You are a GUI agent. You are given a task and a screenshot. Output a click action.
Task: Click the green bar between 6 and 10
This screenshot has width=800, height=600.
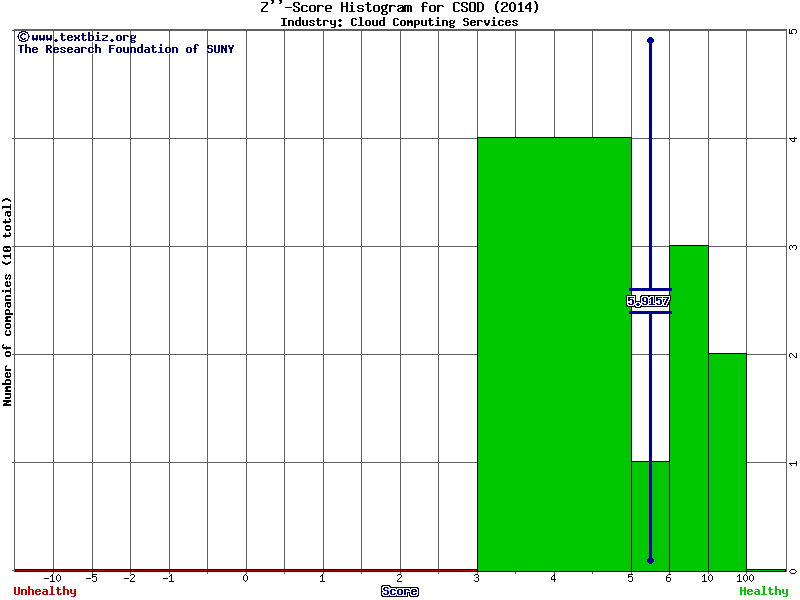click(689, 408)
